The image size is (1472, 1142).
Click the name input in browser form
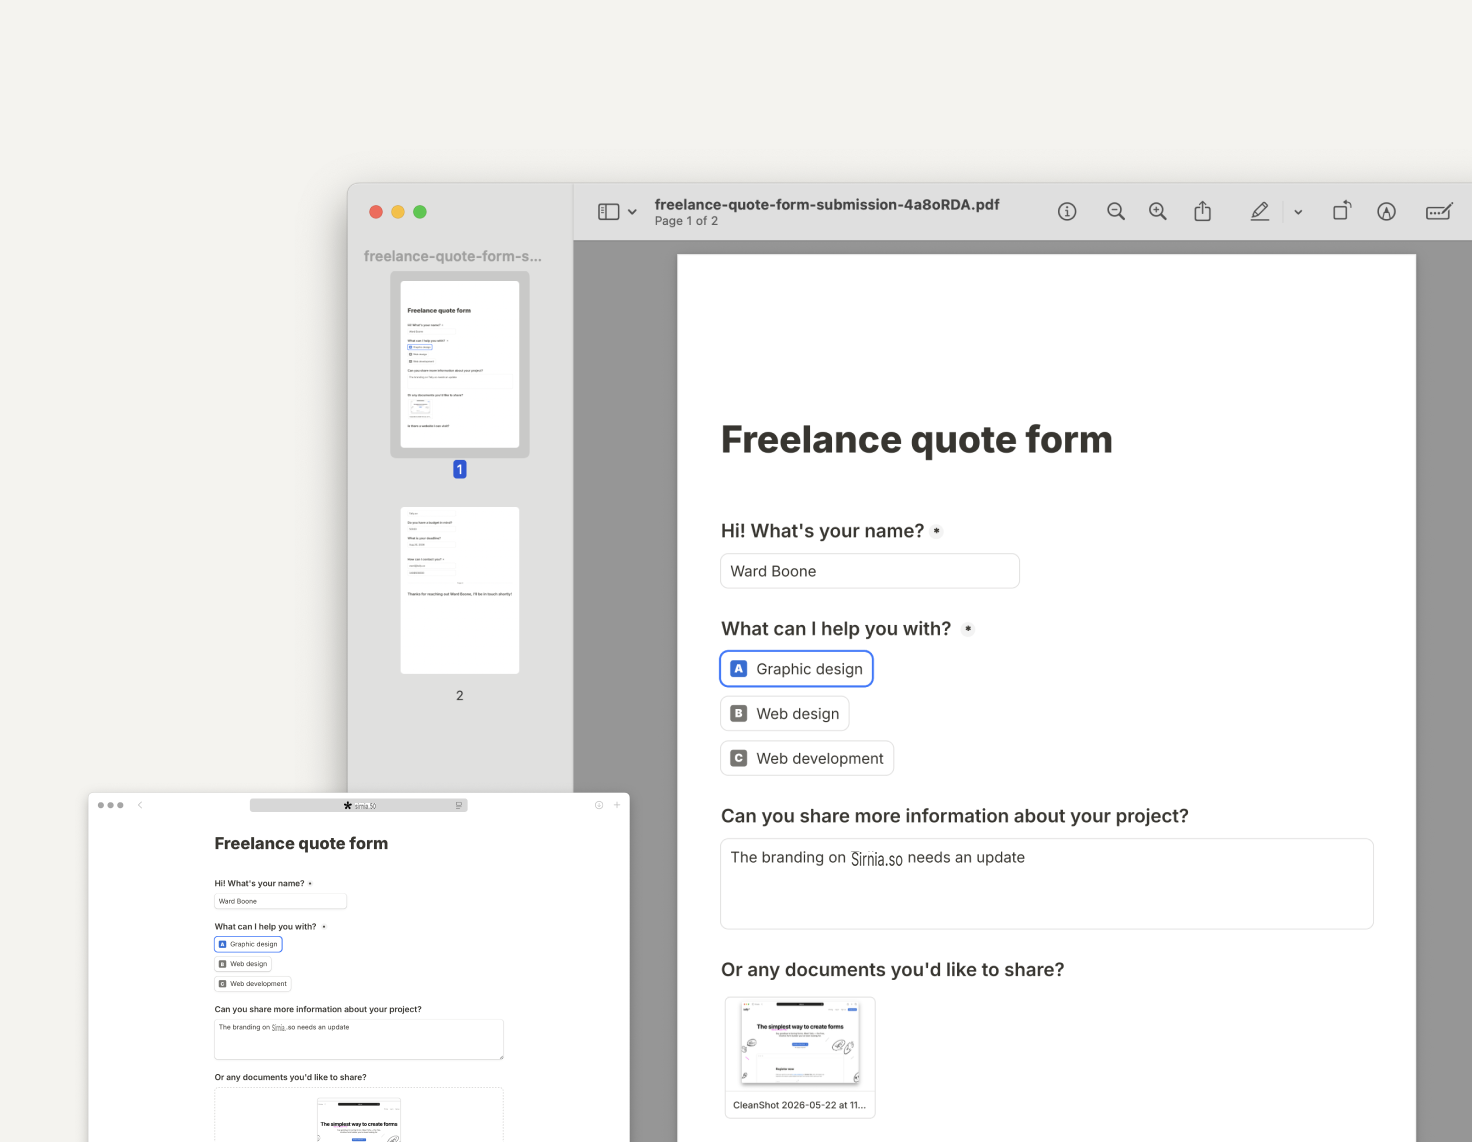click(281, 901)
